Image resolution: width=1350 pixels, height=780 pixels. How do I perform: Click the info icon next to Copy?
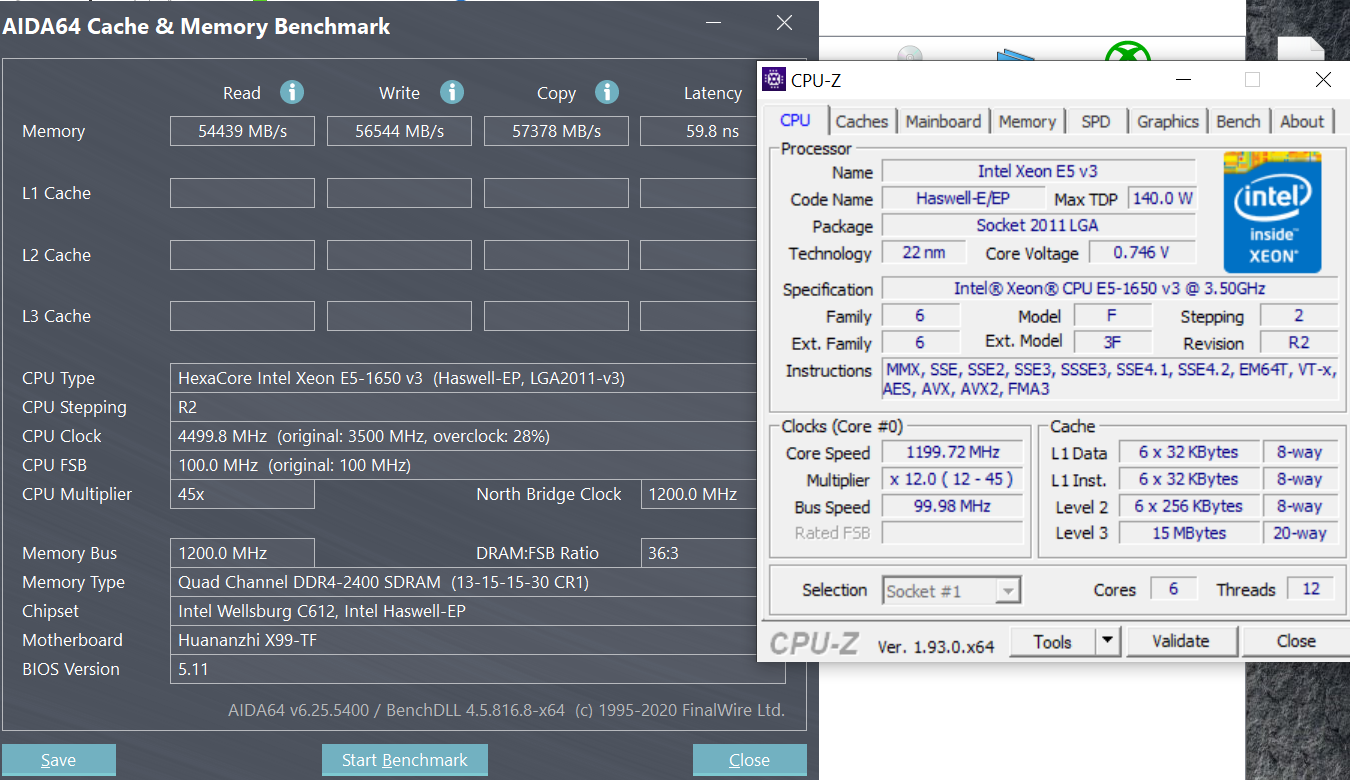[607, 93]
